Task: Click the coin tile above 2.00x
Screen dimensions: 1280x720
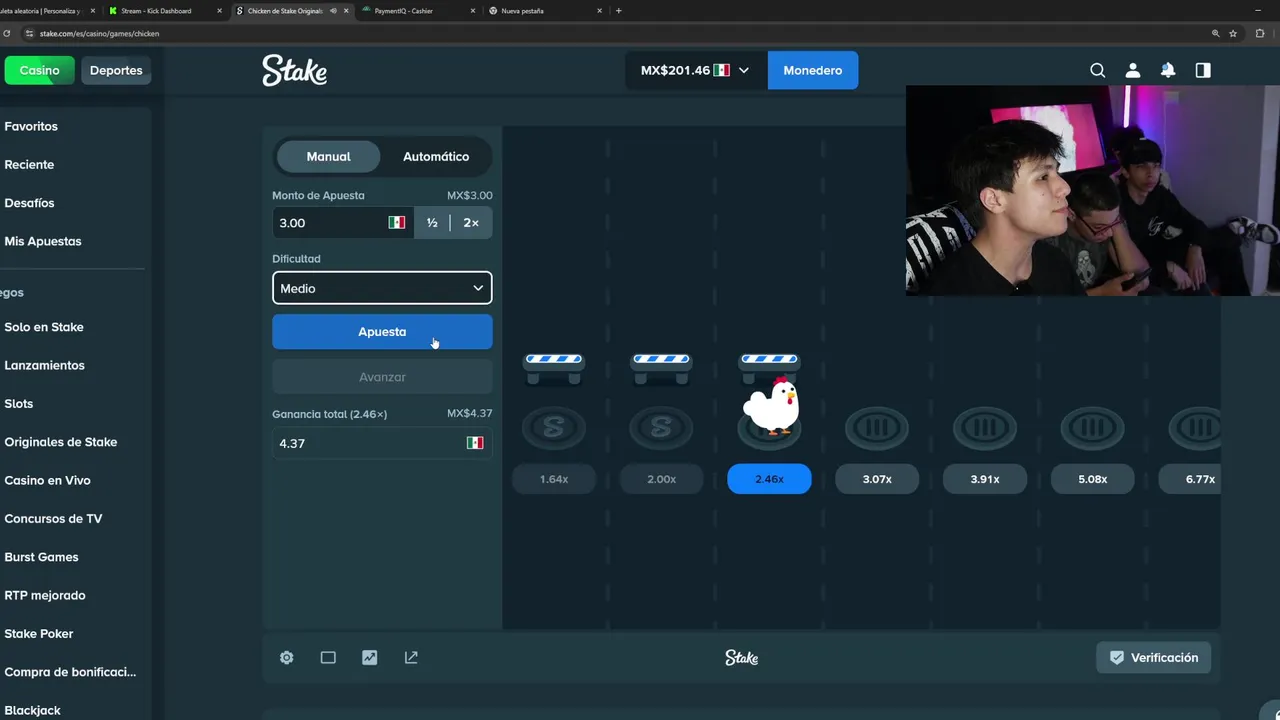Action: [x=661, y=428]
